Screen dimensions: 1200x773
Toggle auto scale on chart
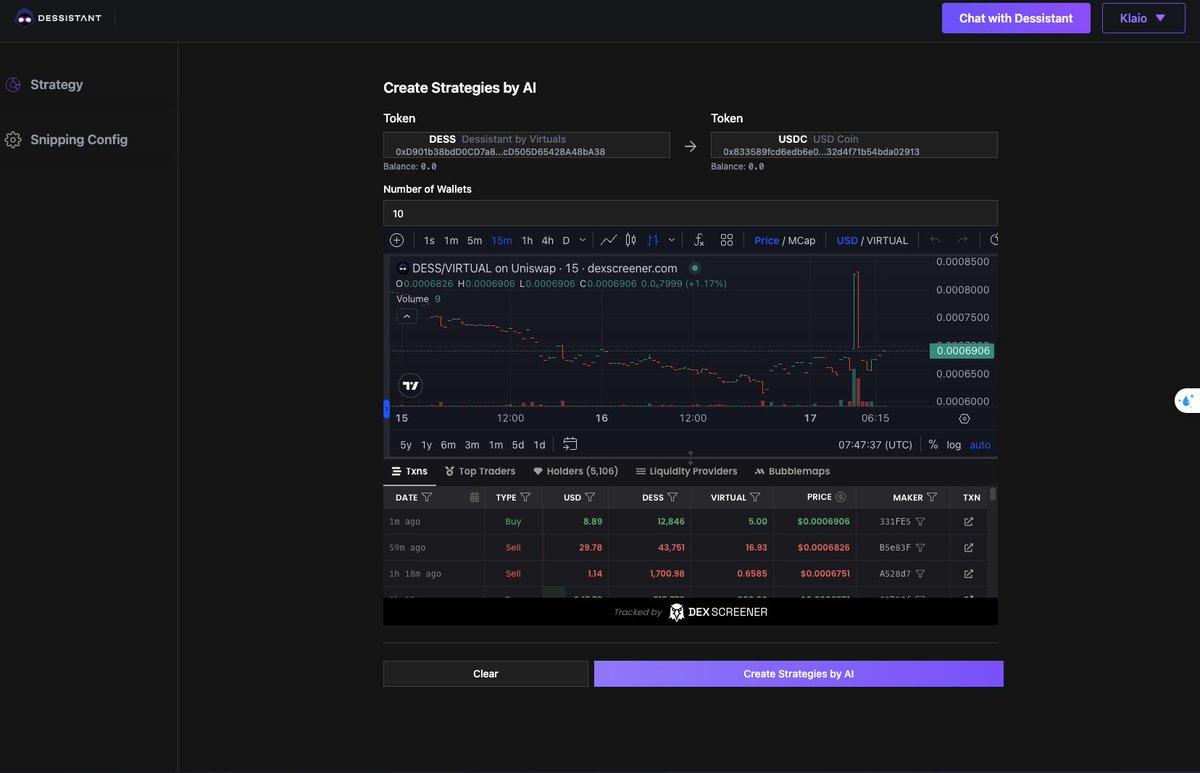980,445
